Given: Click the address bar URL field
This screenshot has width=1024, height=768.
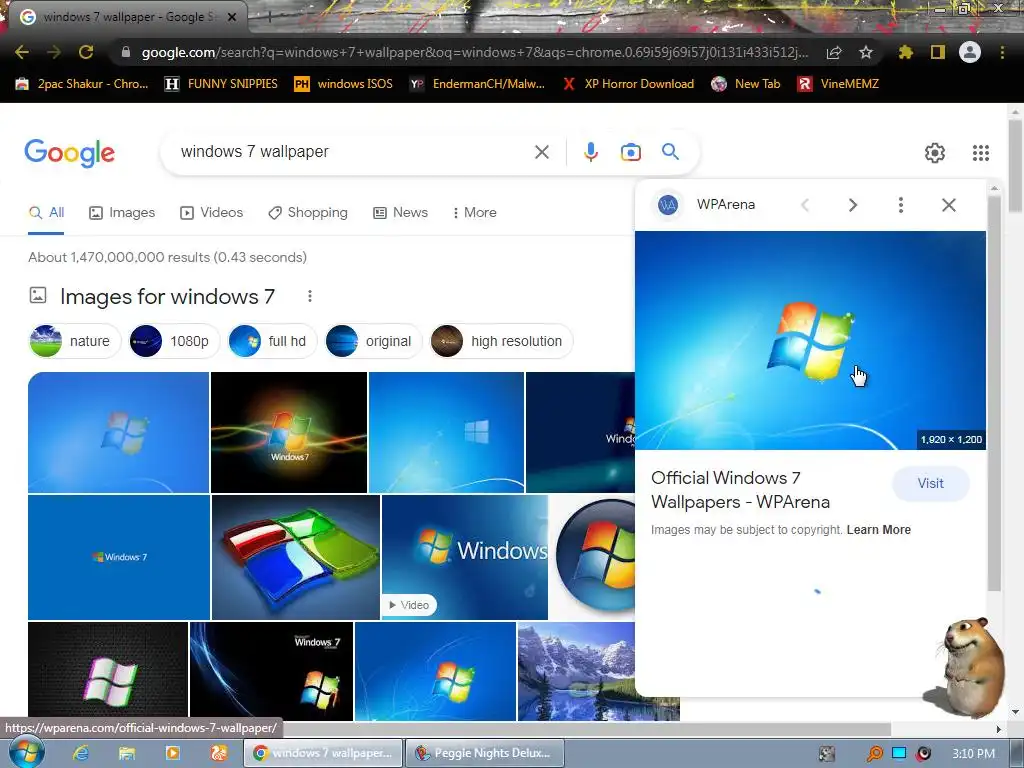Looking at the screenshot, I should pyautogui.click(x=475, y=52).
